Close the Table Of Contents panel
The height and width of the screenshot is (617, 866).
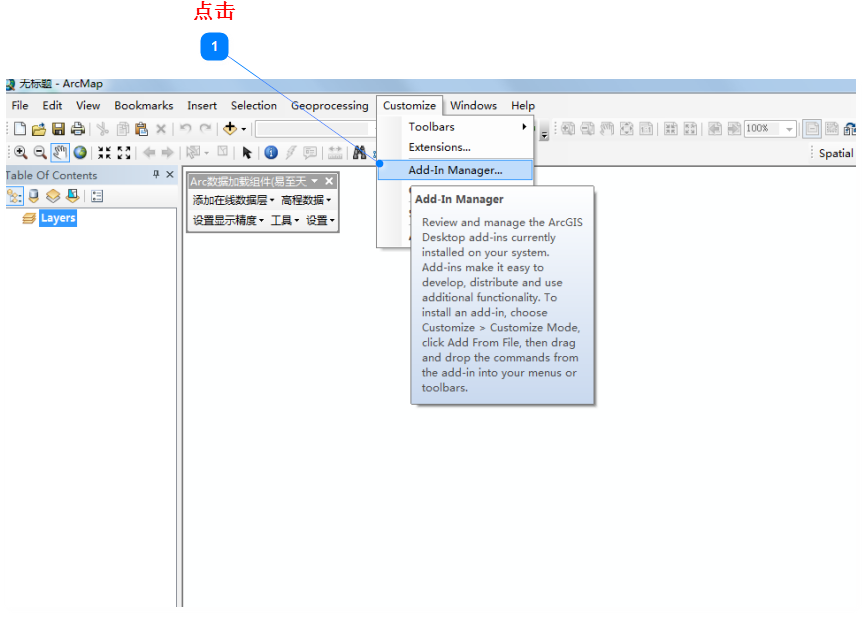[170, 175]
